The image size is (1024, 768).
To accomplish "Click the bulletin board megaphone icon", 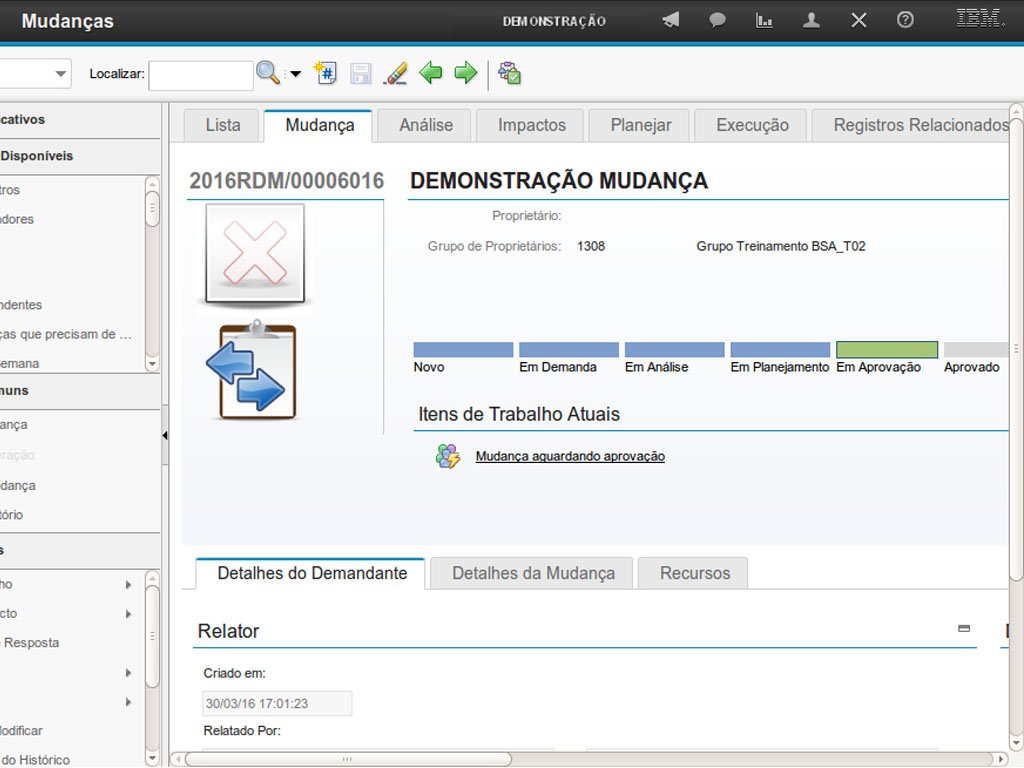I will pos(671,20).
